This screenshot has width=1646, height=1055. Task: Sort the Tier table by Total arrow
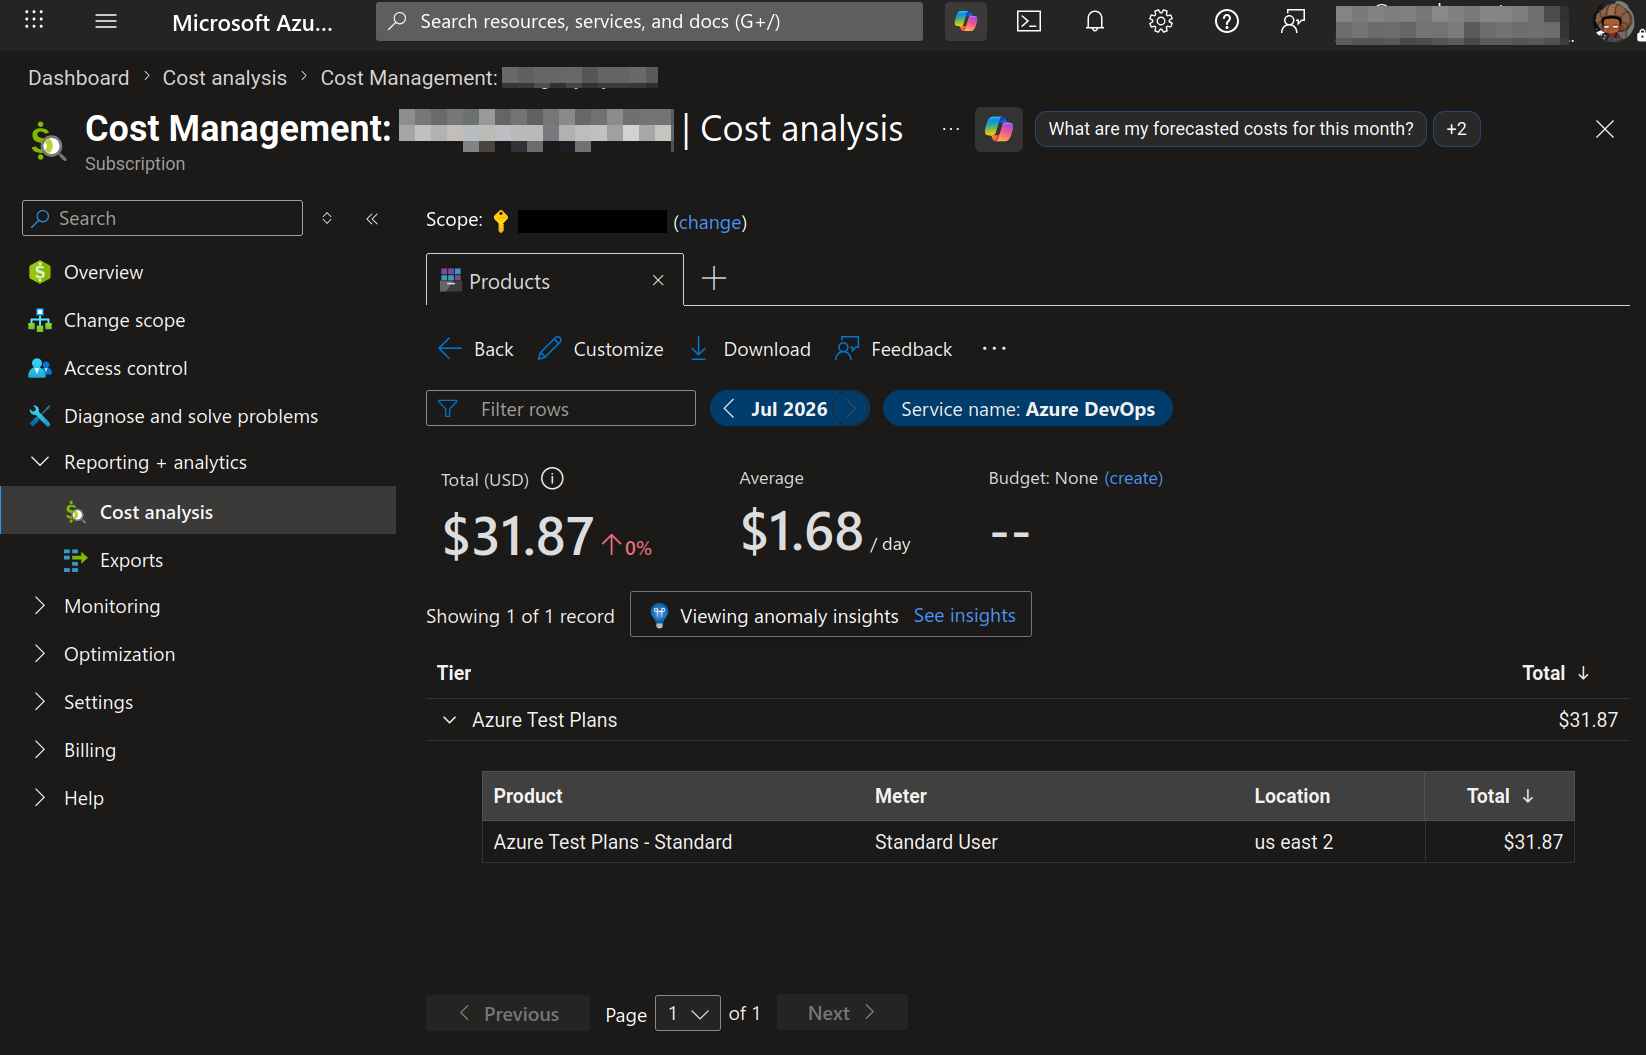point(1583,673)
